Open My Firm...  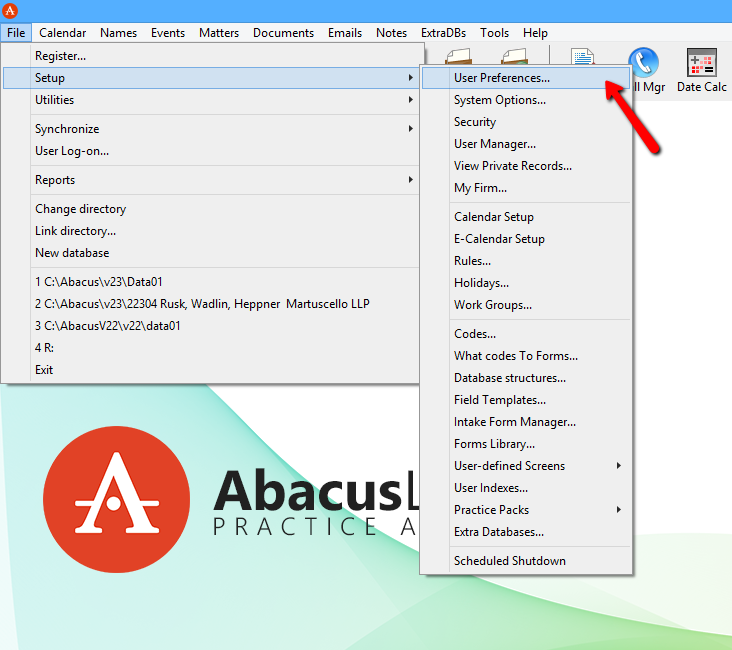526,188
